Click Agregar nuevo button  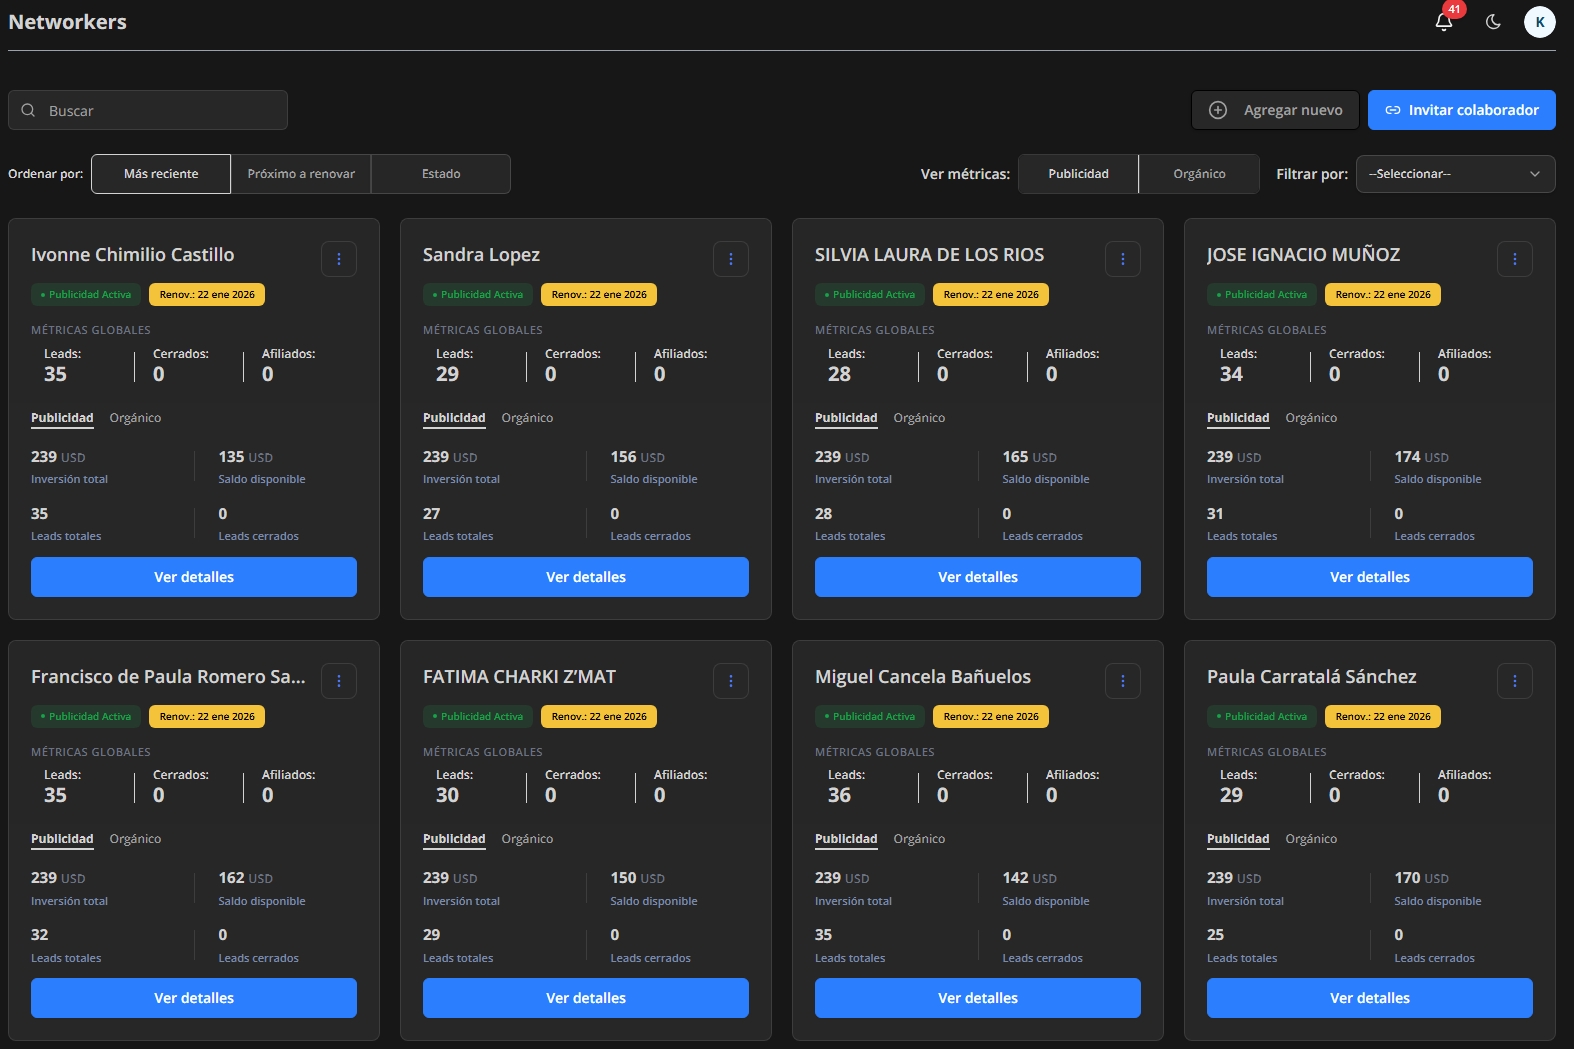click(x=1276, y=110)
